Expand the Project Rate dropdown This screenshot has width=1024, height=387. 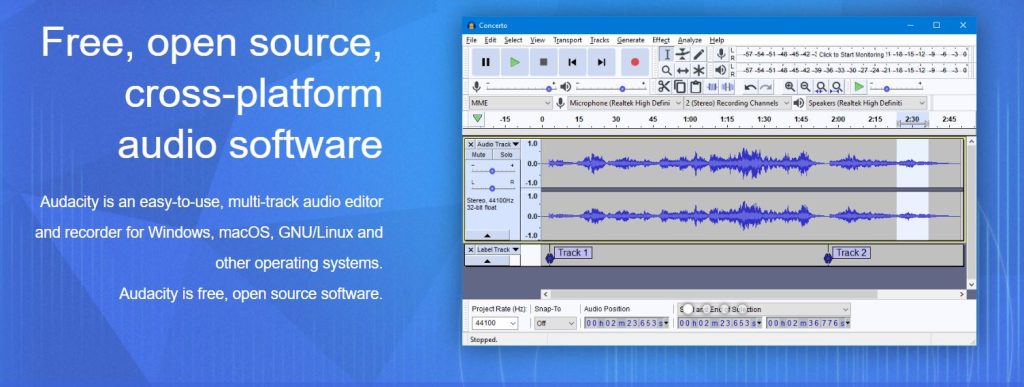pyautogui.click(x=494, y=323)
